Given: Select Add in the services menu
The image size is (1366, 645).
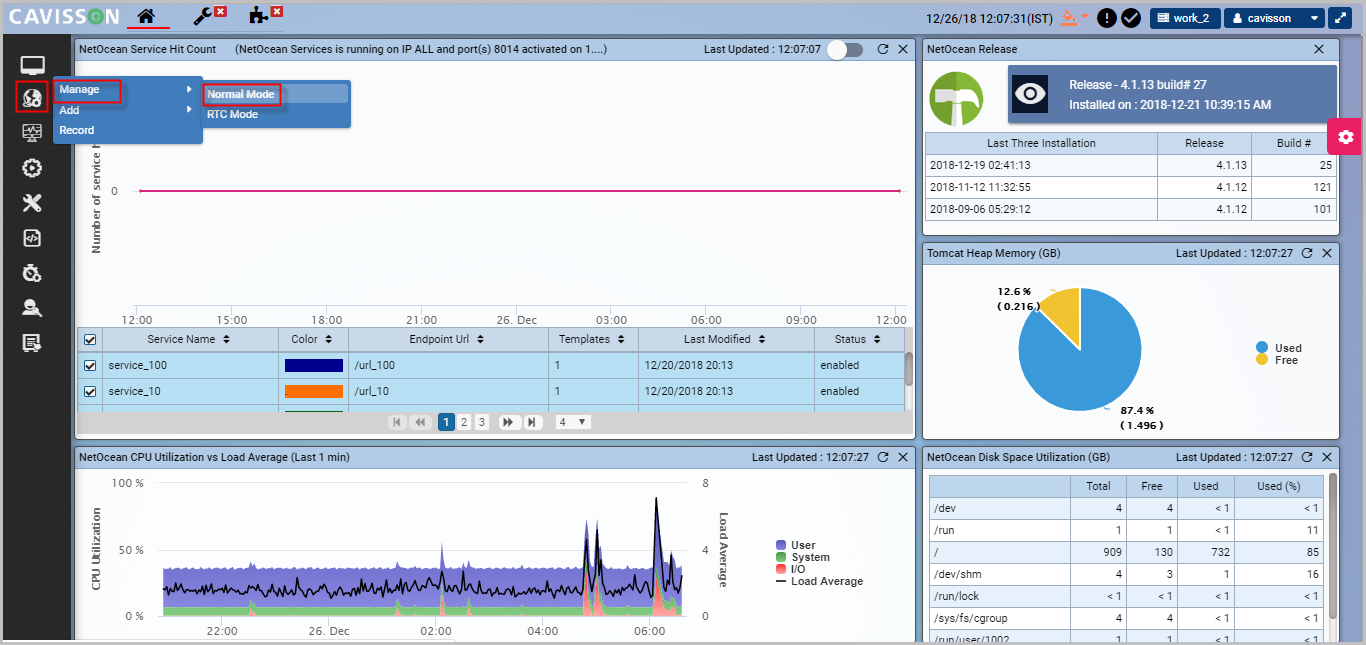Looking at the screenshot, I should tap(127, 110).
